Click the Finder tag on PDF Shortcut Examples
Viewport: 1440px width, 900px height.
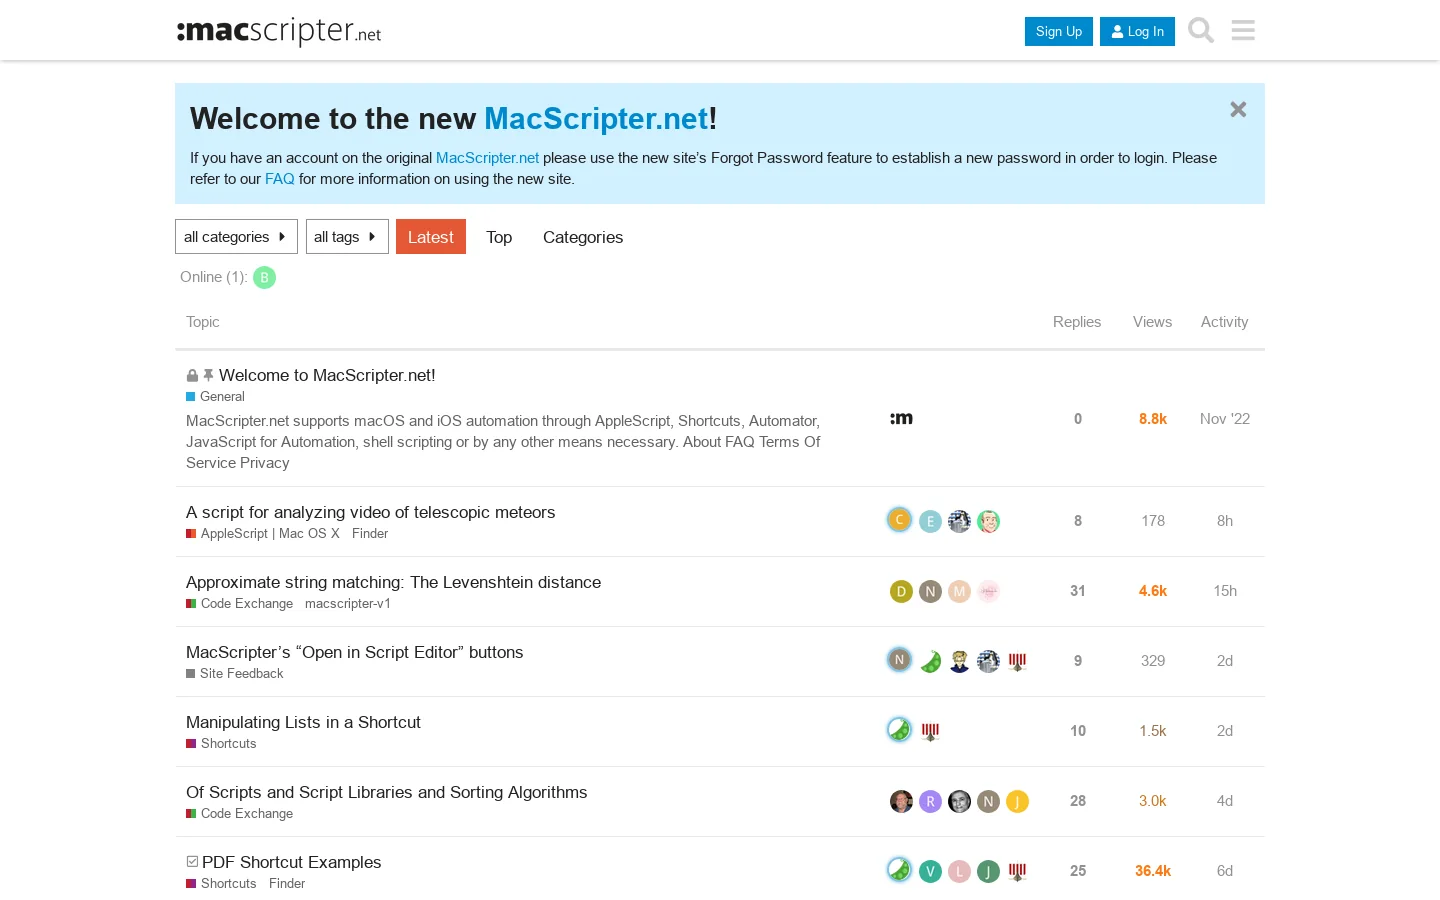(x=287, y=884)
